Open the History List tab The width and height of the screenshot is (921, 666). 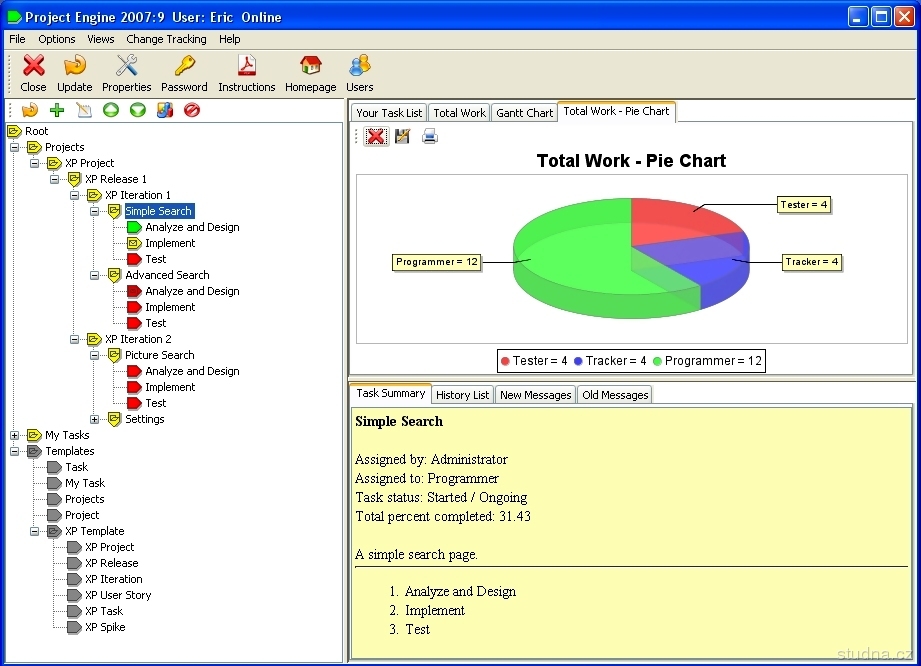[x=462, y=395]
